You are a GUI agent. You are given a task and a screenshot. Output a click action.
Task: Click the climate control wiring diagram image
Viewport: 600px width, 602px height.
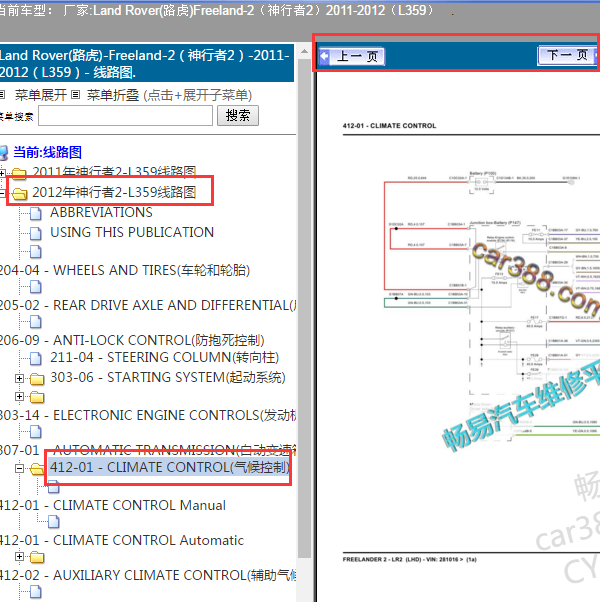click(x=491, y=307)
